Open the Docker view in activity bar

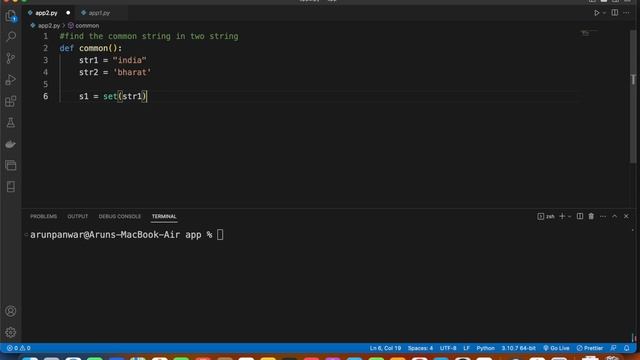tap(11, 144)
